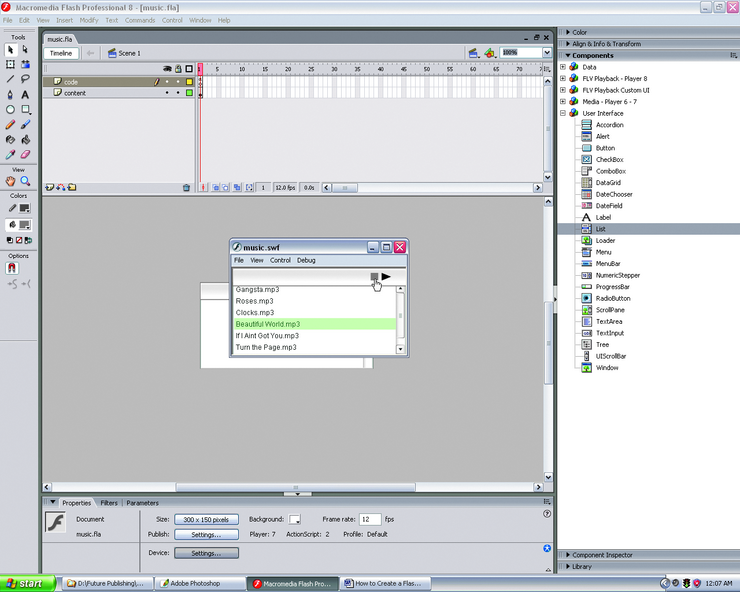Open the fill color swatch
740x592 pixels.
point(25,225)
